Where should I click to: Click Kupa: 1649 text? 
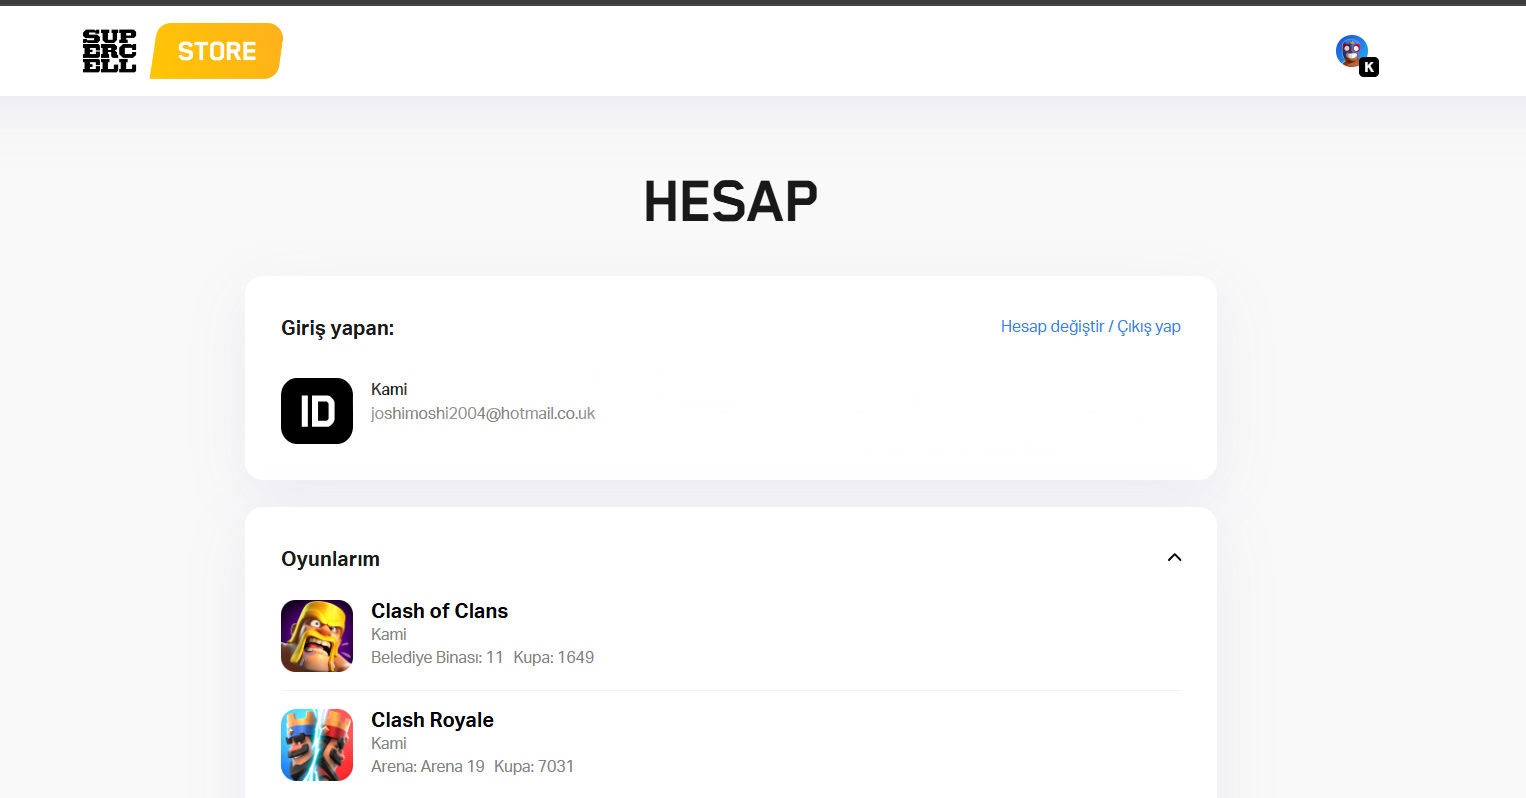554,657
